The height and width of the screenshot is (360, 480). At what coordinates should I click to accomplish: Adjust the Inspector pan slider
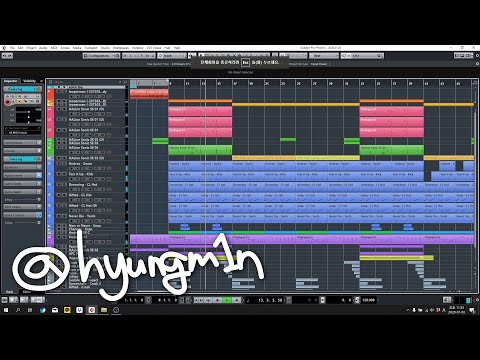(x=28, y=115)
